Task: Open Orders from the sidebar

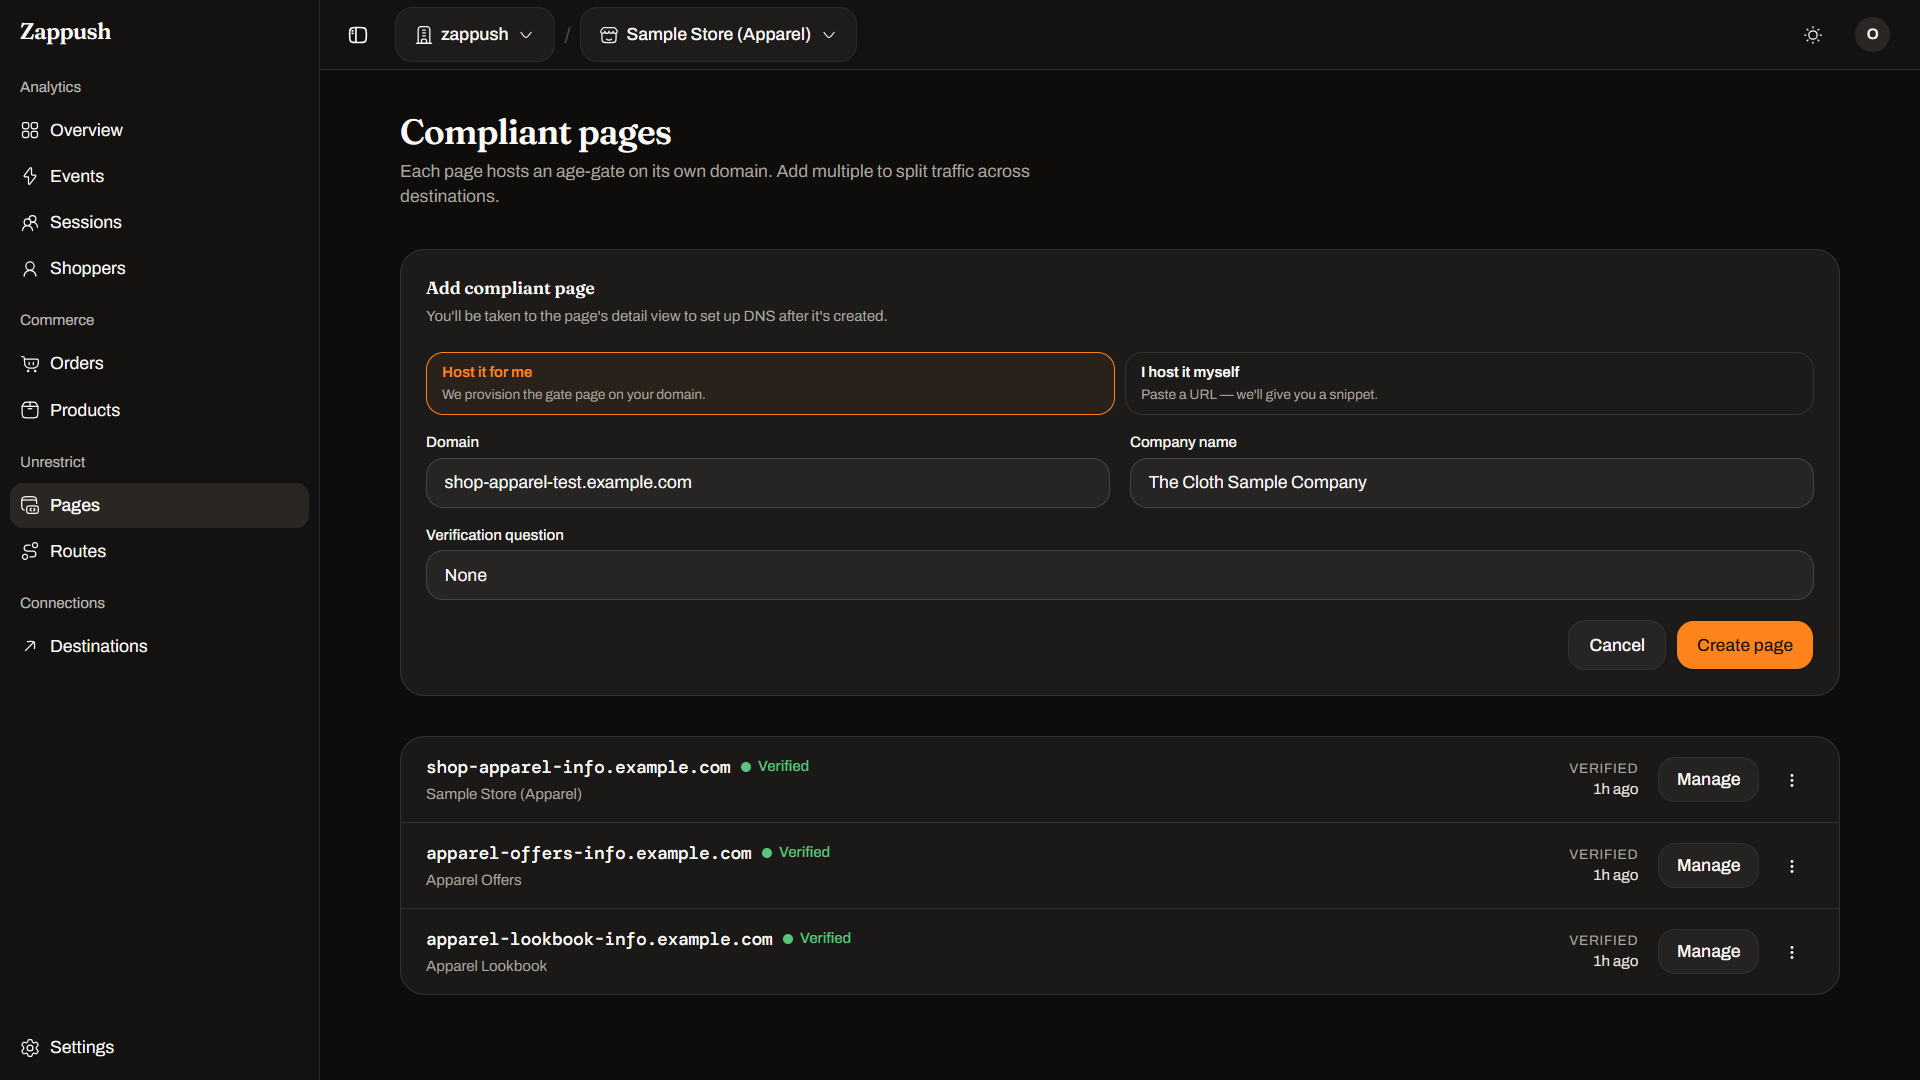Action: click(159, 363)
